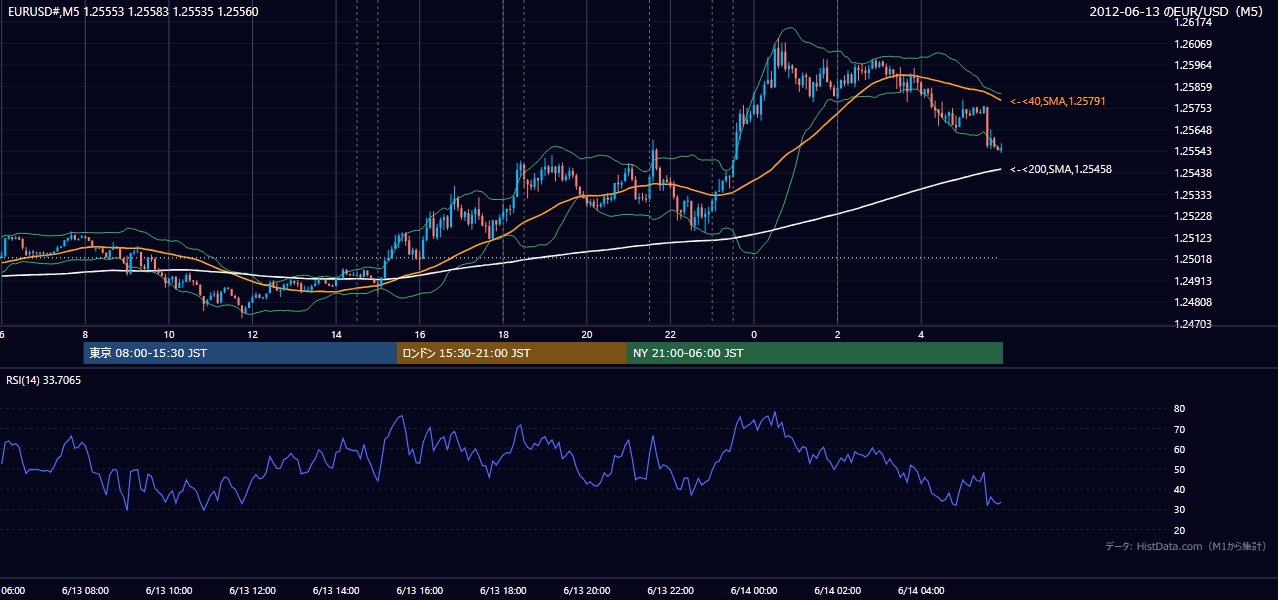Screen dimensions: 1278x600
Task: Click price axis value 1.25648
Action: (1192, 130)
